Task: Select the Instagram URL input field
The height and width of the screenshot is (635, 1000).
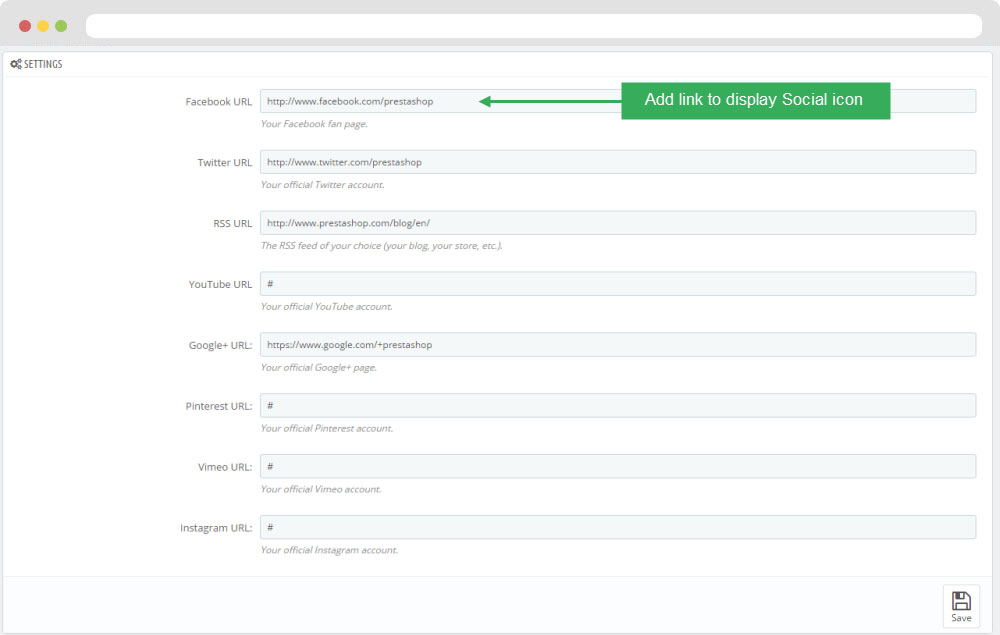Action: (617, 527)
